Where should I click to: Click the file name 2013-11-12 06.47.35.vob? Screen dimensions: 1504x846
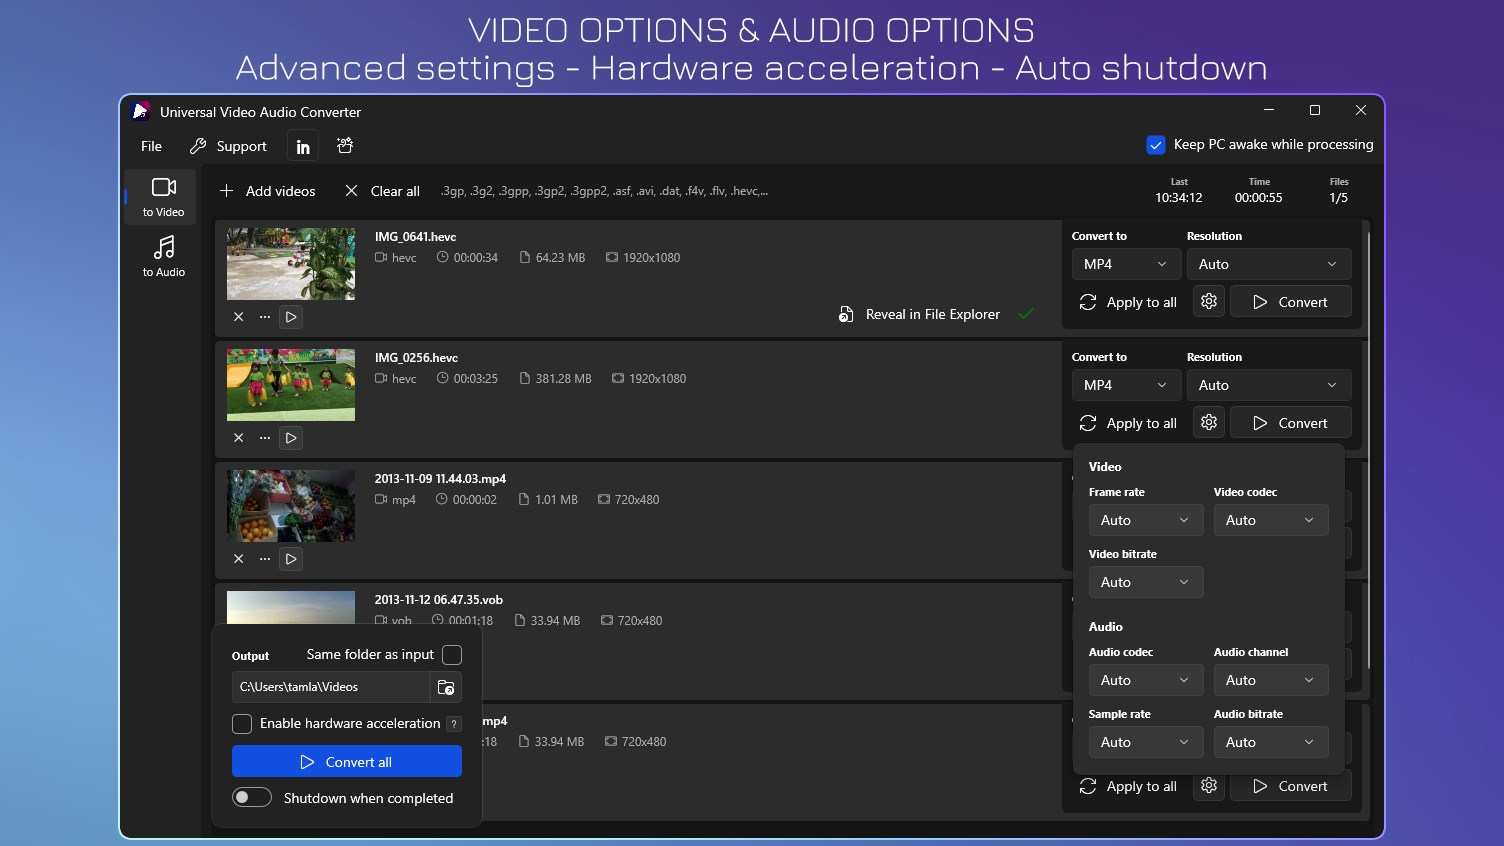439,600
